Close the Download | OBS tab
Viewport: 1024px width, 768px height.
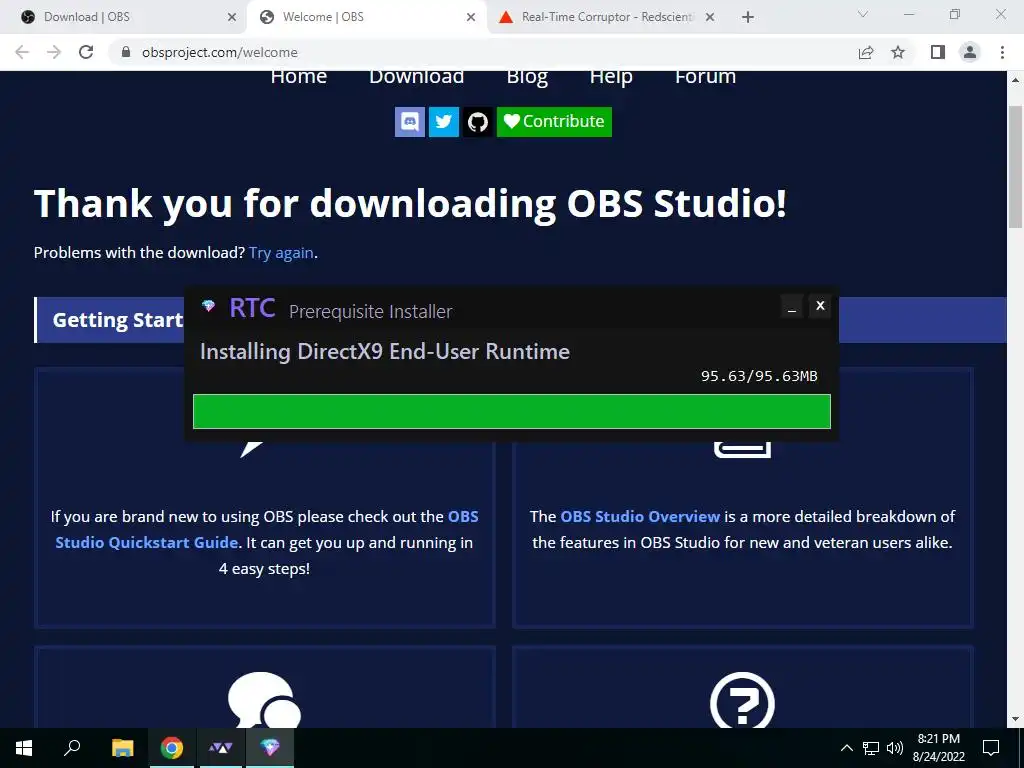(x=231, y=17)
